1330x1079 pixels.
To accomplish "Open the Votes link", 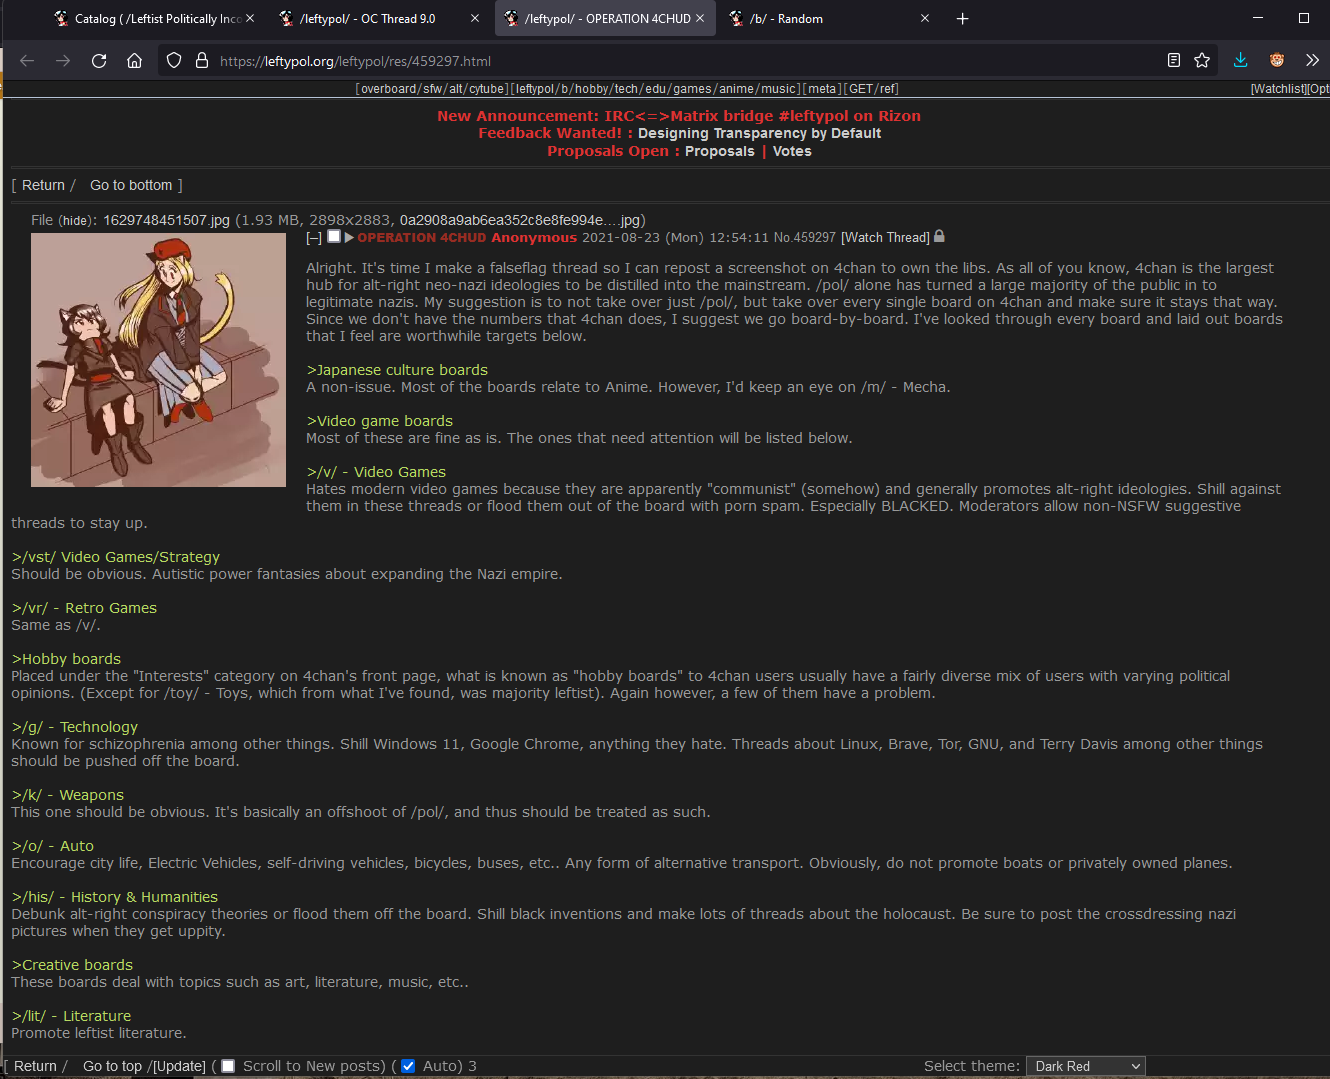I will (792, 151).
